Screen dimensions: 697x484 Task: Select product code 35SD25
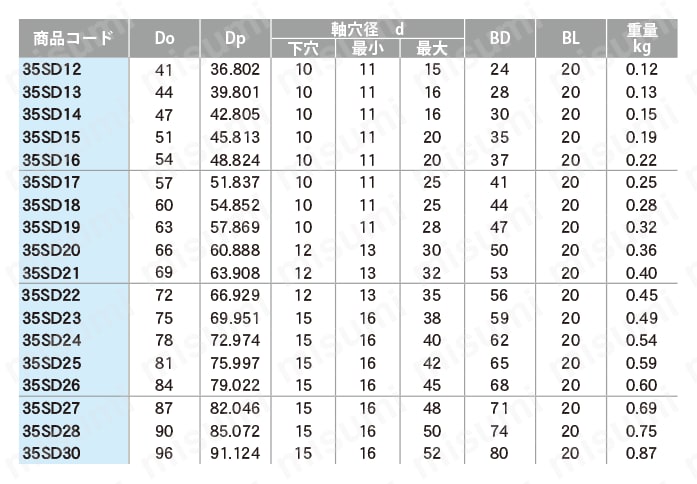point(52,363)
